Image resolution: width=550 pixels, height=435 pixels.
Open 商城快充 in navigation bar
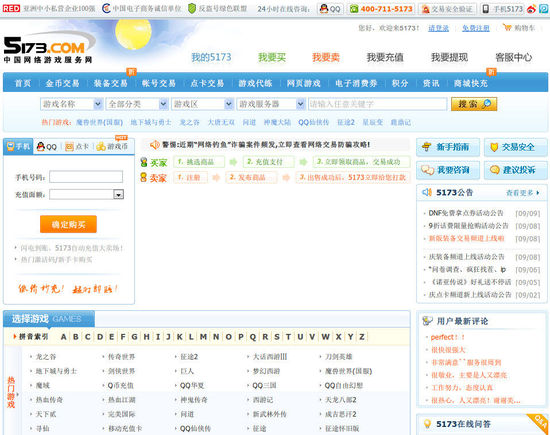coord(471,83)
